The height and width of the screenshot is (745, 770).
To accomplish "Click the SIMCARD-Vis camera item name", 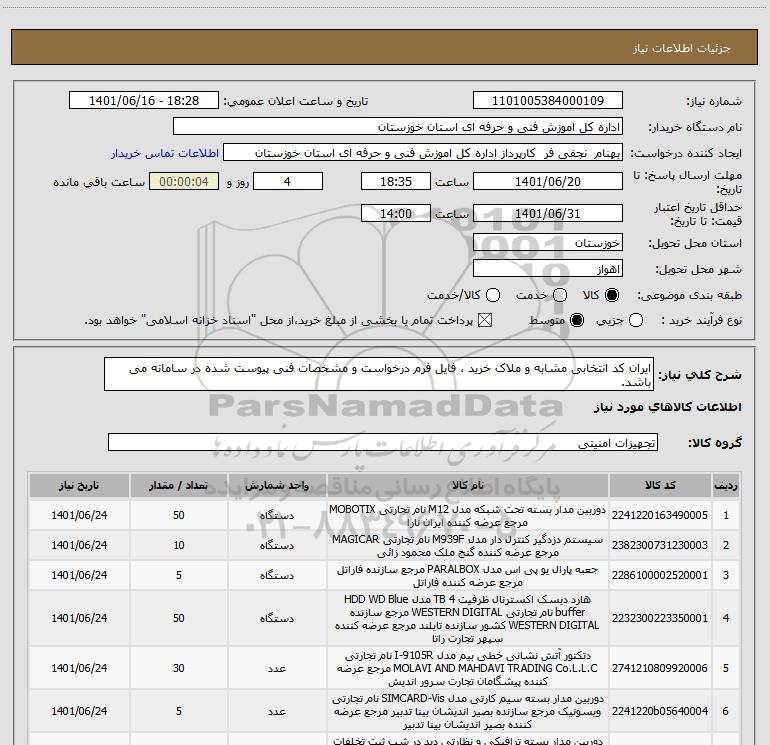I will [468, 711].
